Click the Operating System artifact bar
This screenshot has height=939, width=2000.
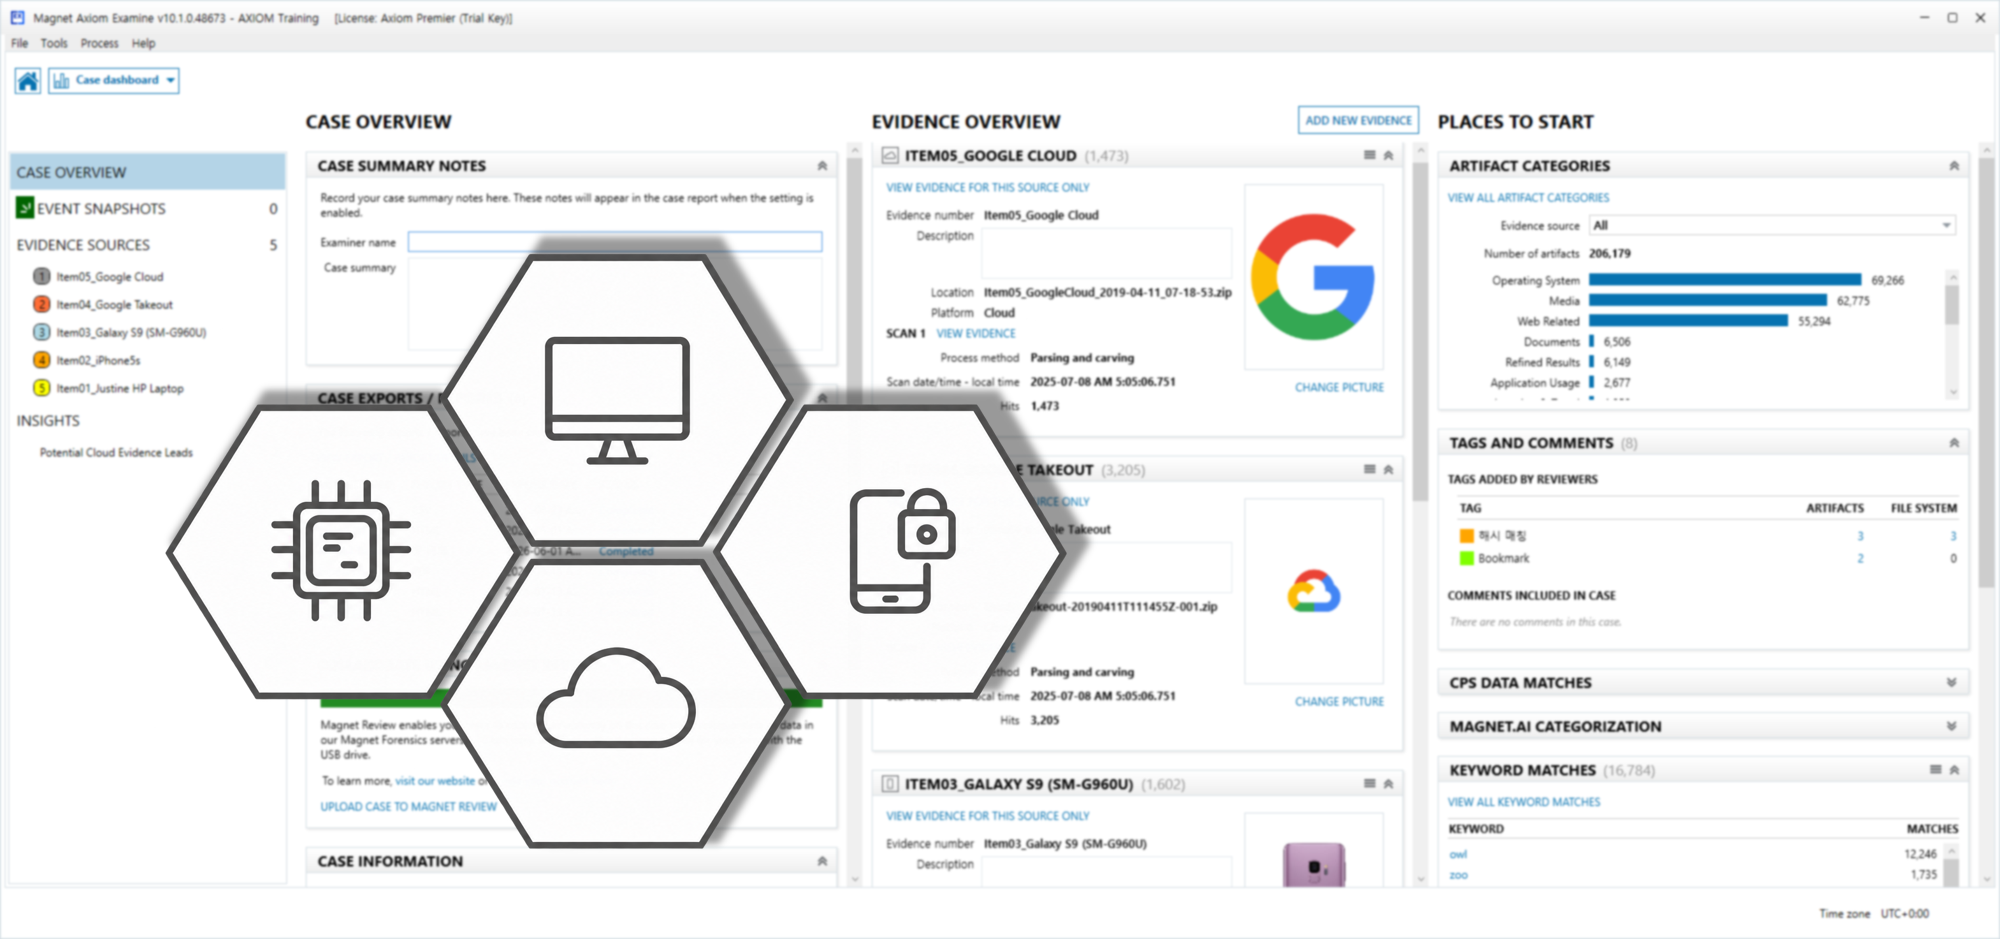(1725, 280)
